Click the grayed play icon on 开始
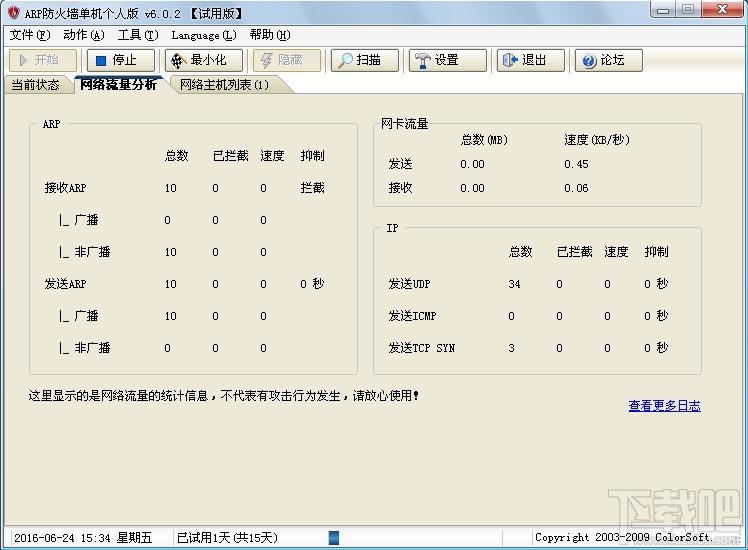 point(23,60)
